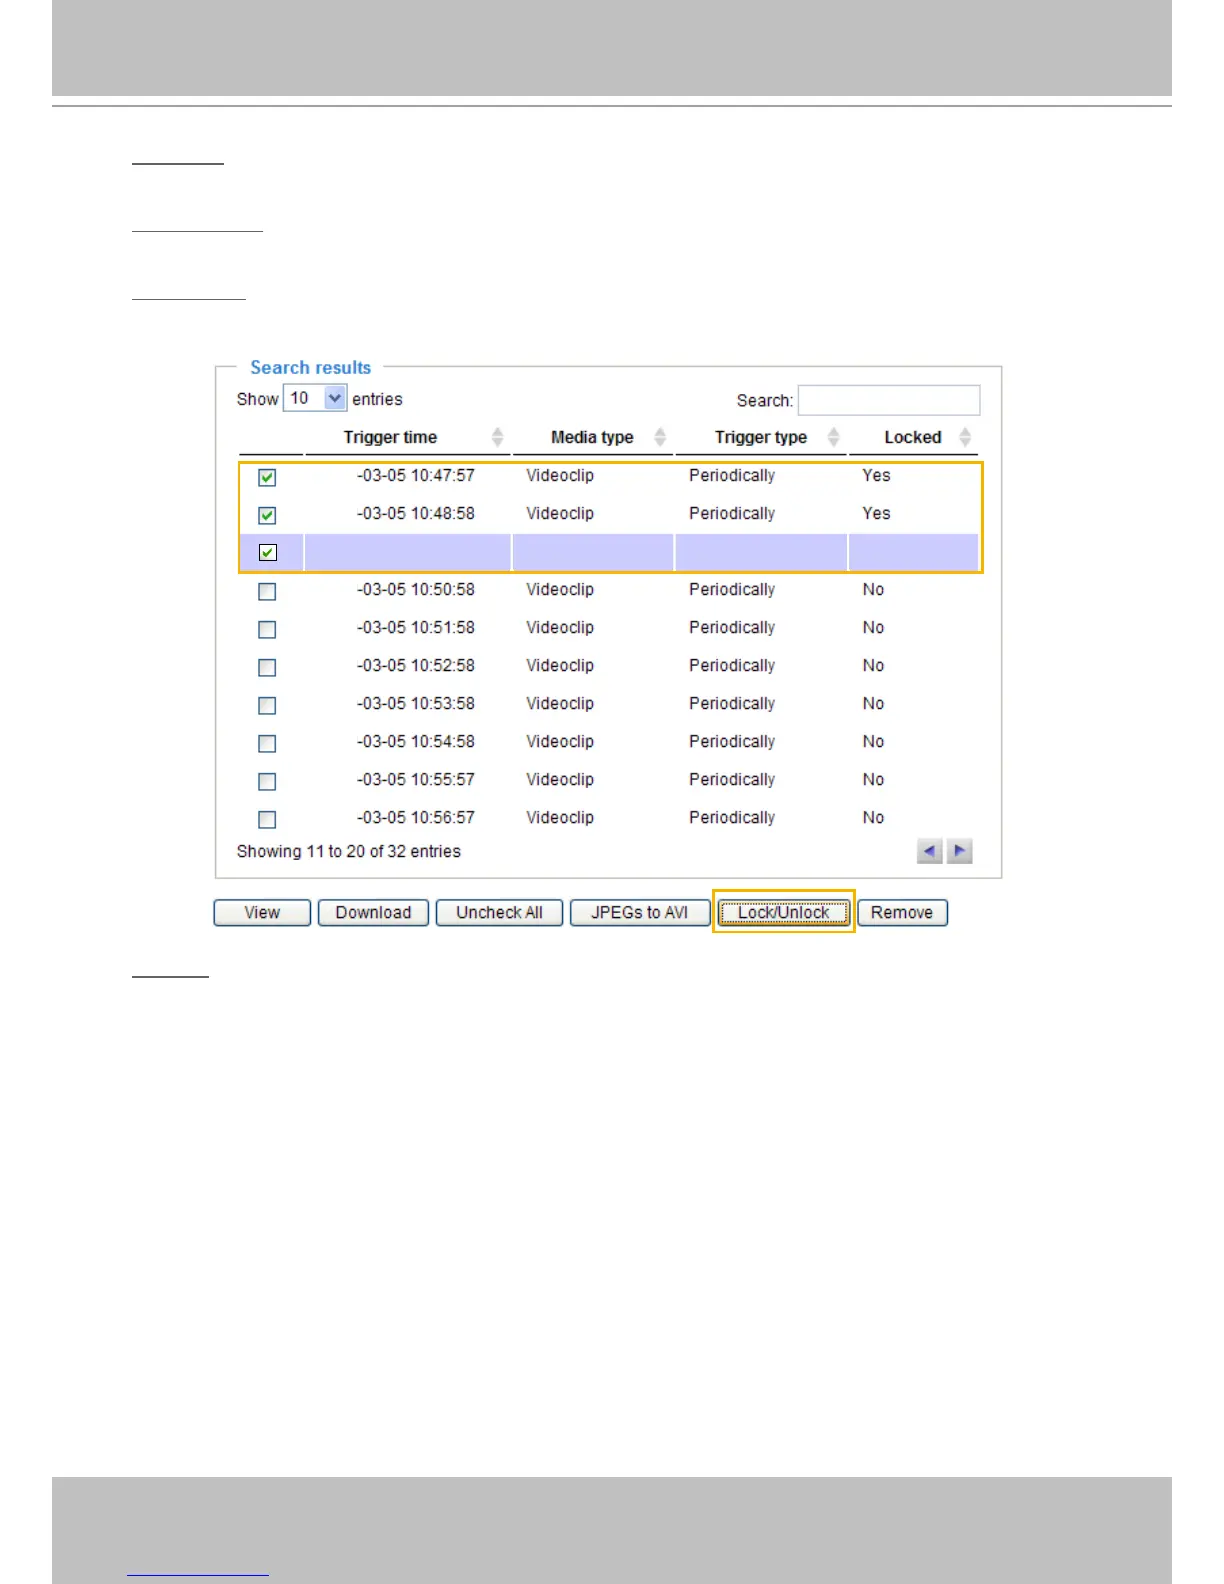Sort by Locked column arrows

[965, 437]
